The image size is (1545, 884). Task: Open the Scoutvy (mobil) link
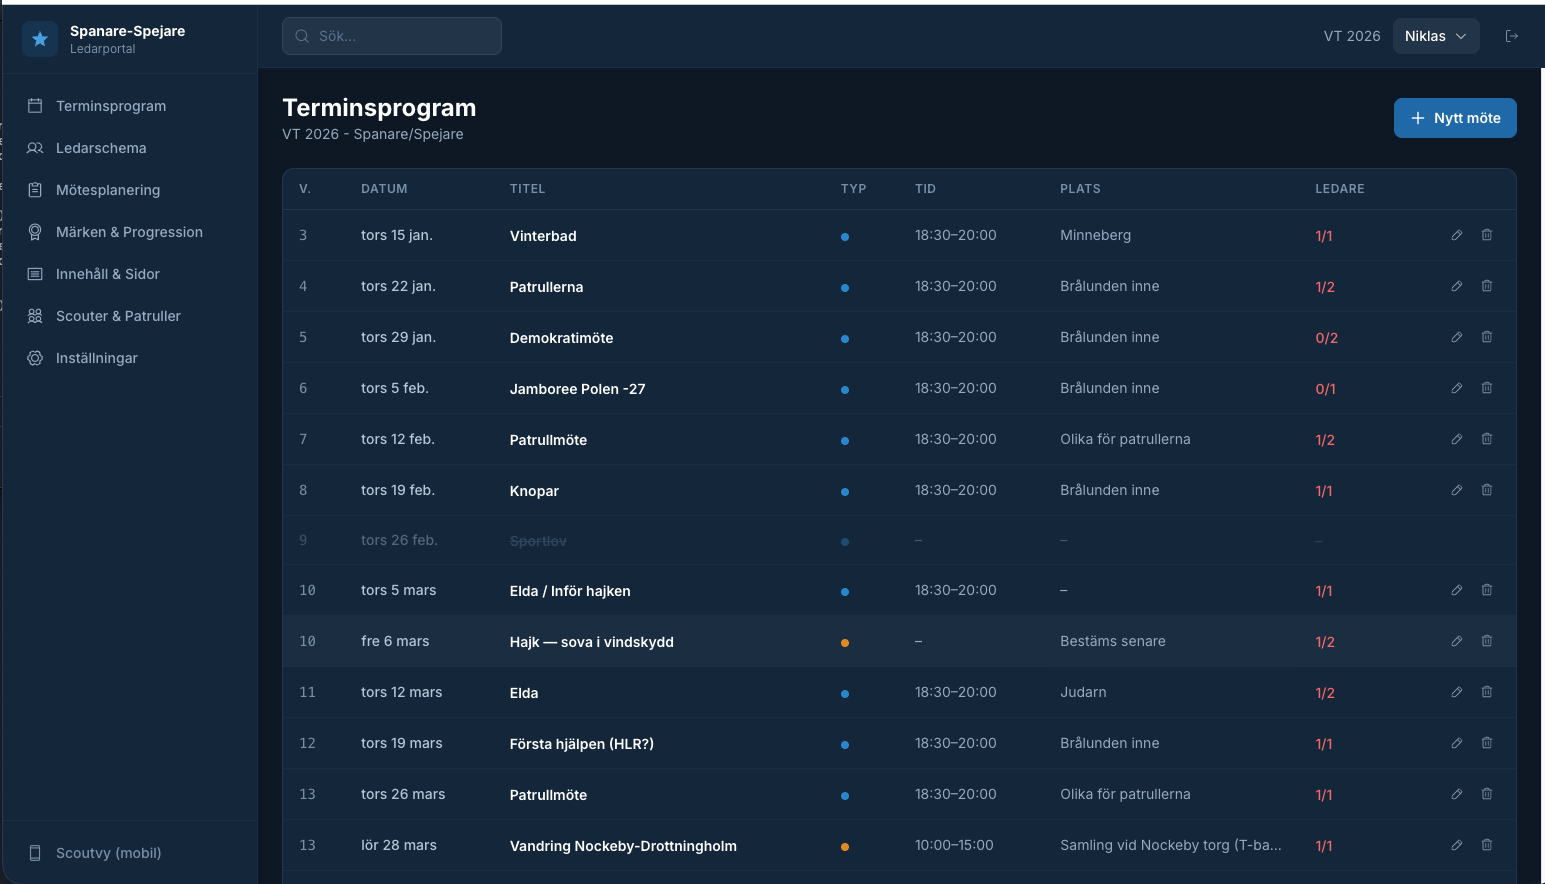(x=108, y=853)
